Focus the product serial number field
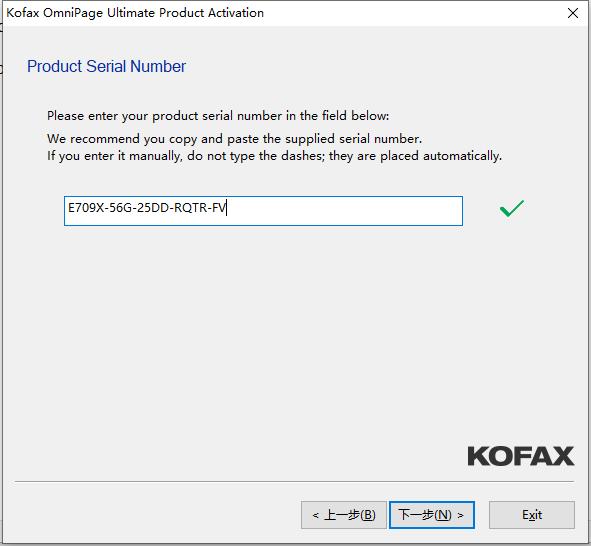 [x=263, y=211]
